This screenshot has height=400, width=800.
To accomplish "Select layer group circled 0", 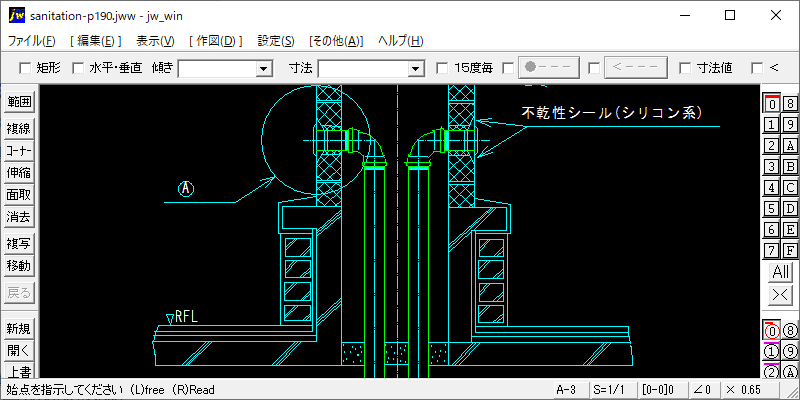I will (x=772, y=331).
